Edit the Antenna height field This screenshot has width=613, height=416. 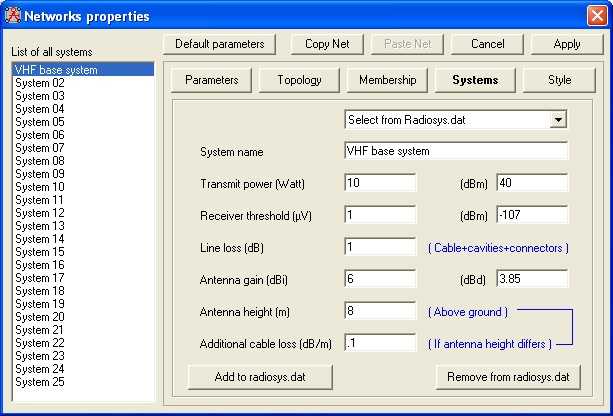pos(380,311)
